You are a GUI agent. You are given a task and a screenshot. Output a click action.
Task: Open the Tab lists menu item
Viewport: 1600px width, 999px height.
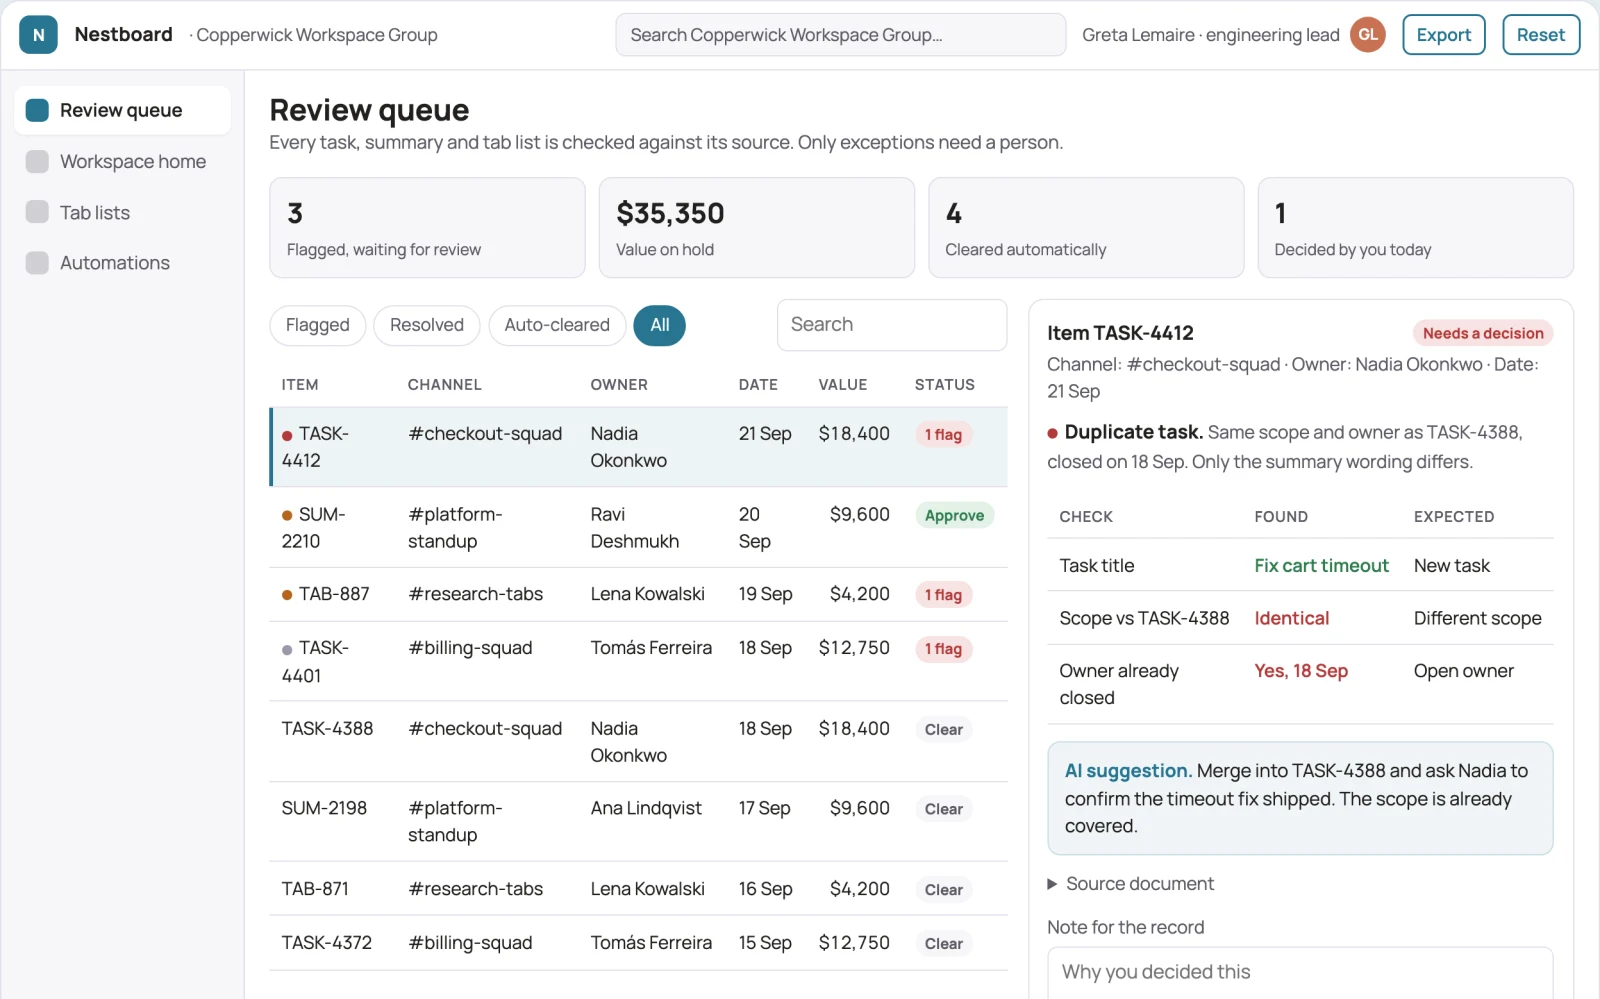[122, 212]
